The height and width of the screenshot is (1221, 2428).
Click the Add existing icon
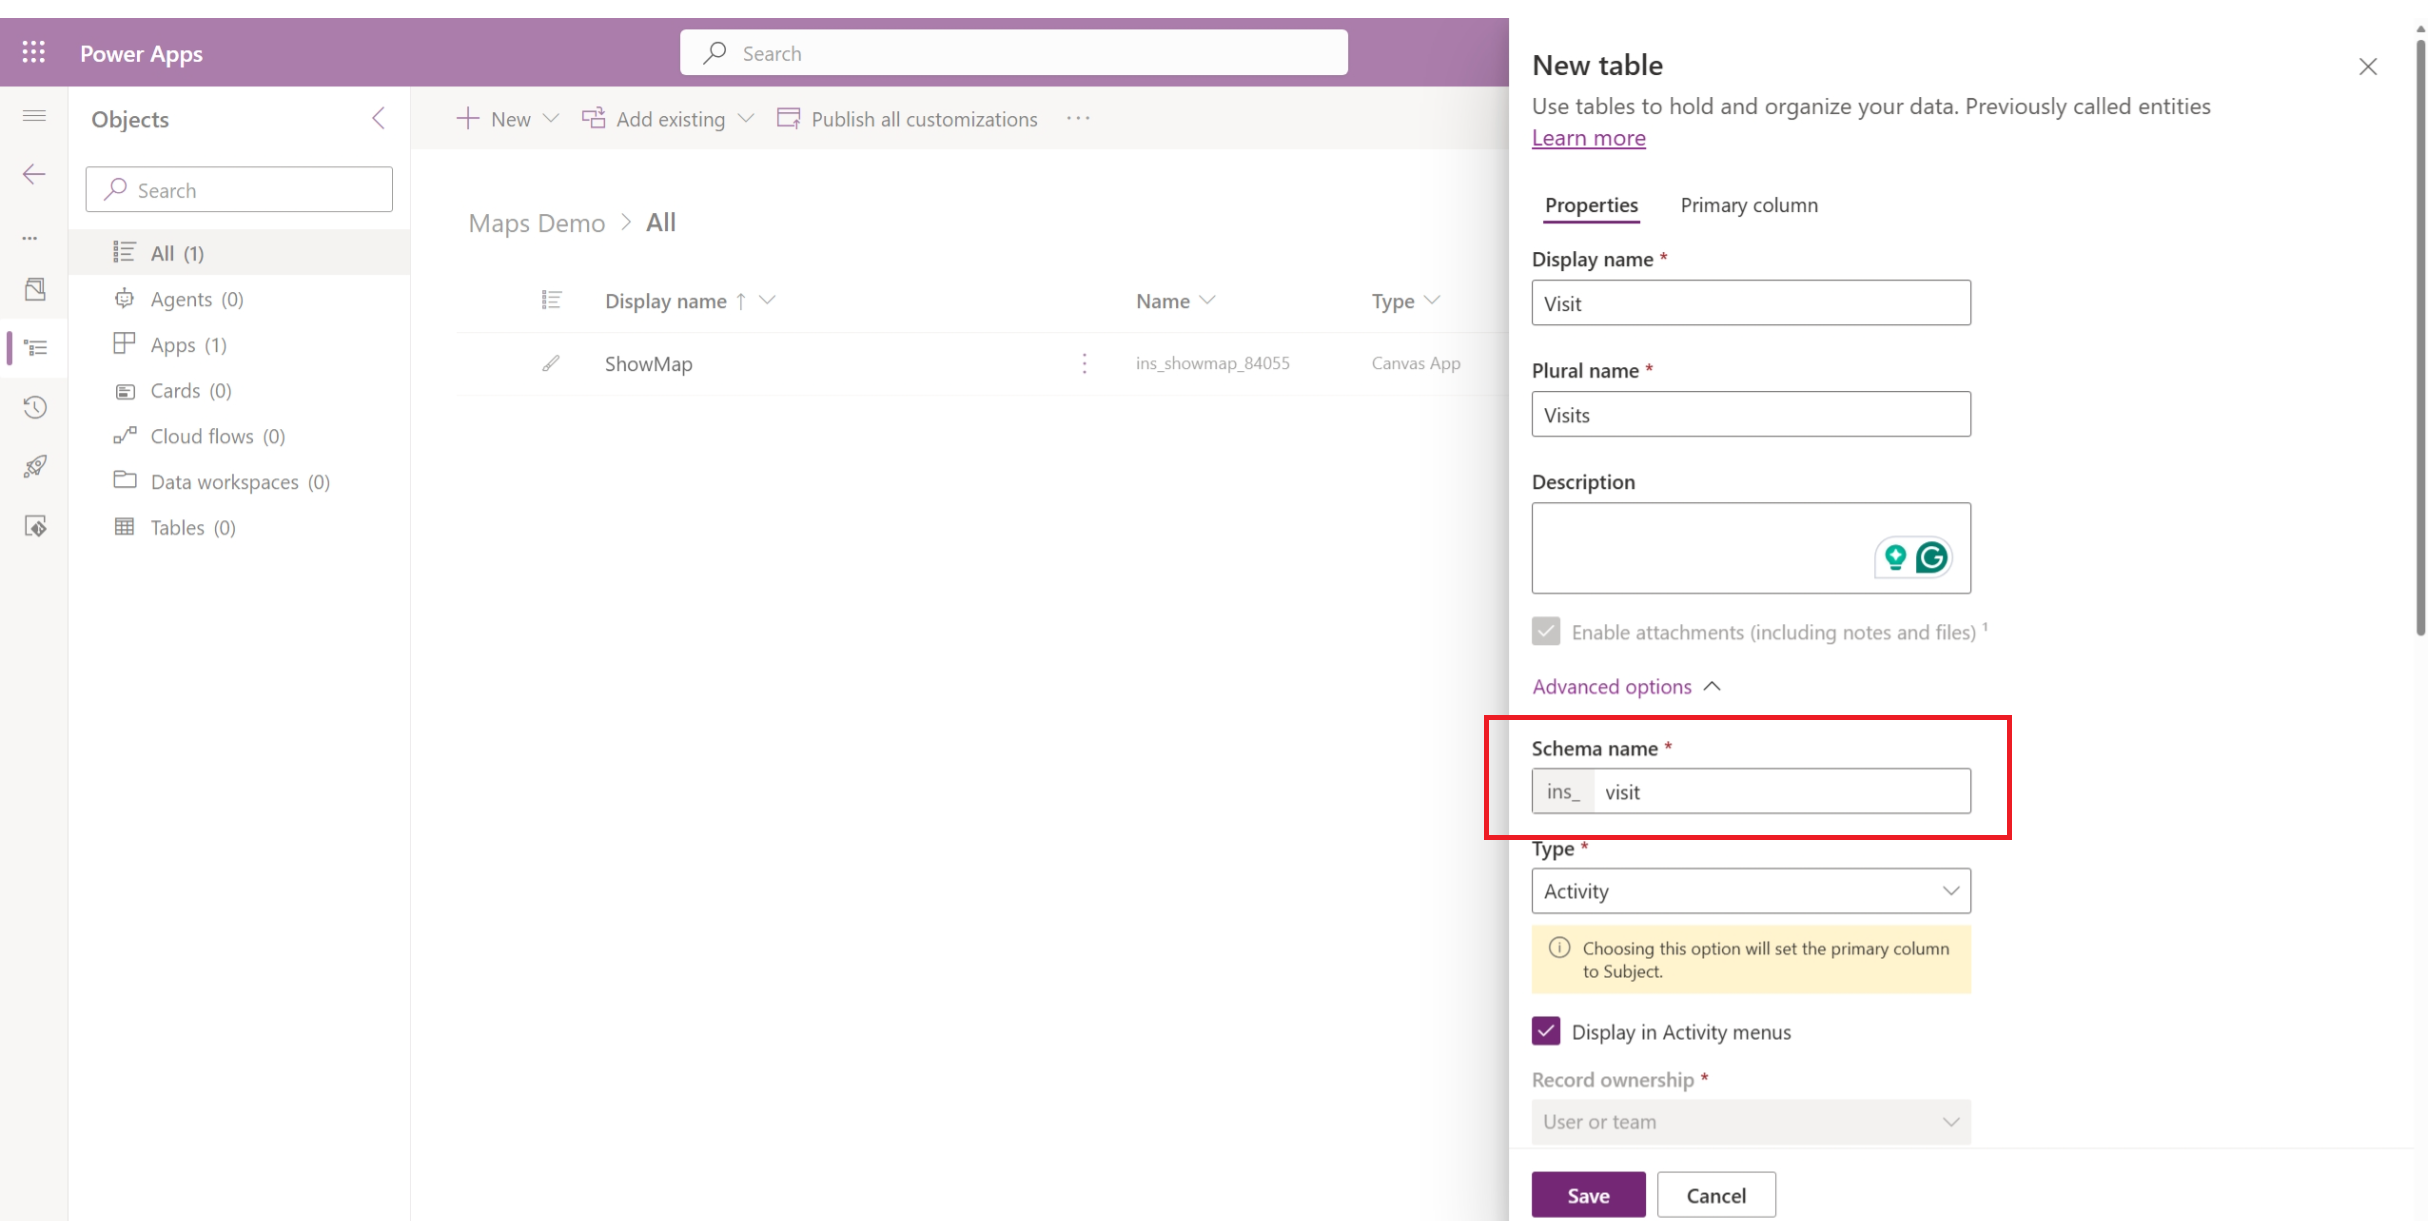pyautogui.click(x=593, y=118)
